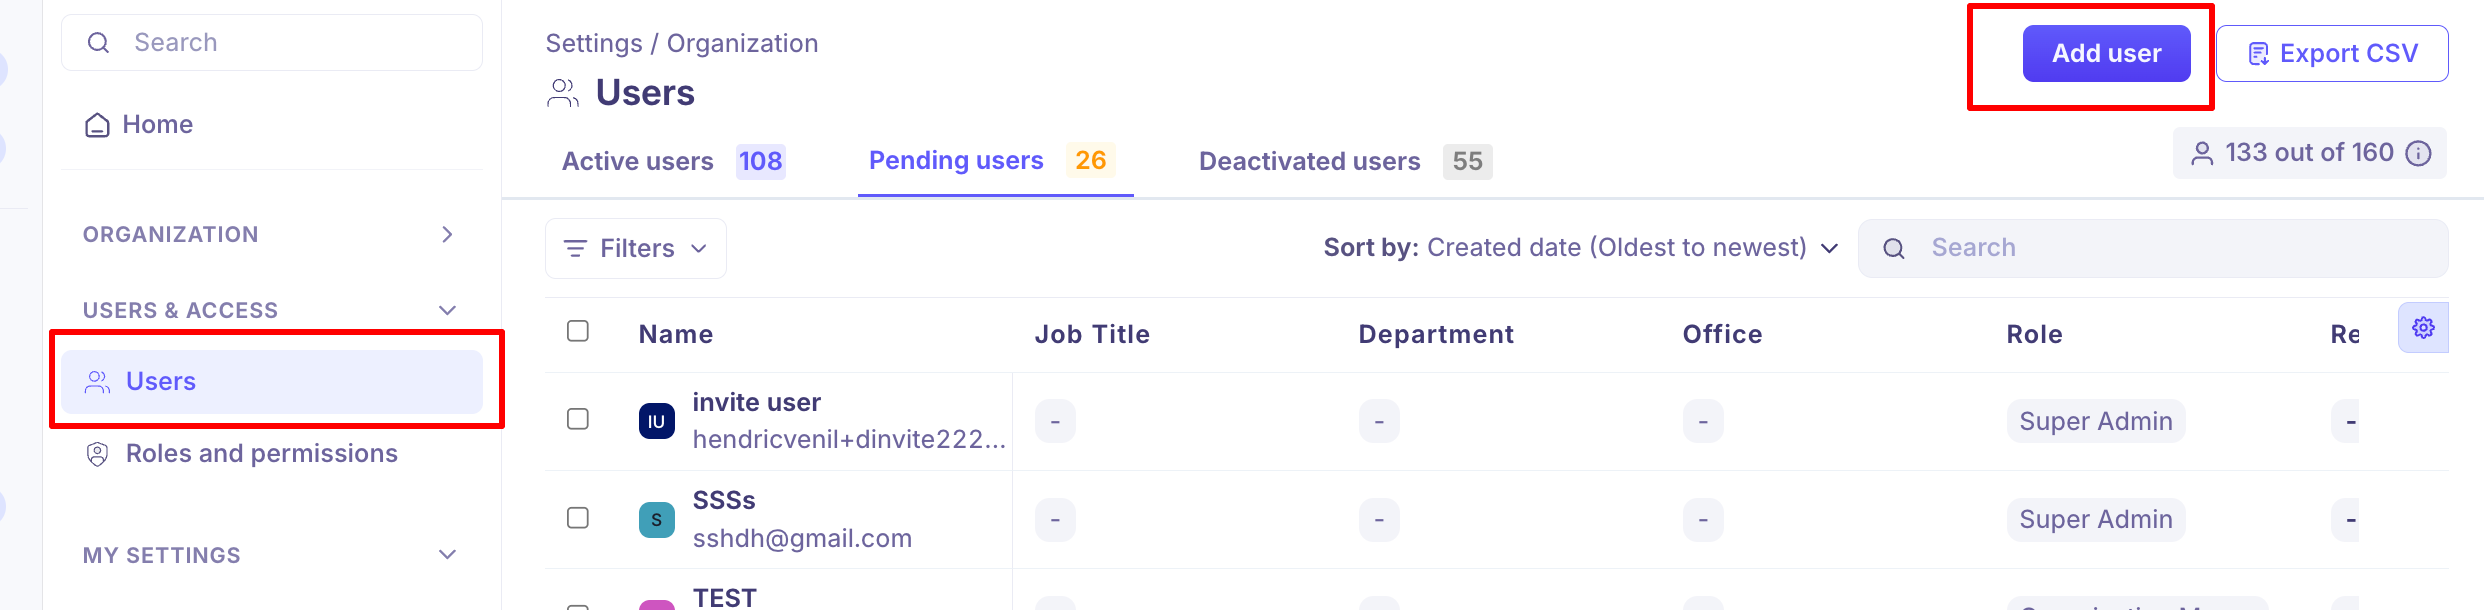
Task: Focus the users table search field
Action: pos(2153,248)
